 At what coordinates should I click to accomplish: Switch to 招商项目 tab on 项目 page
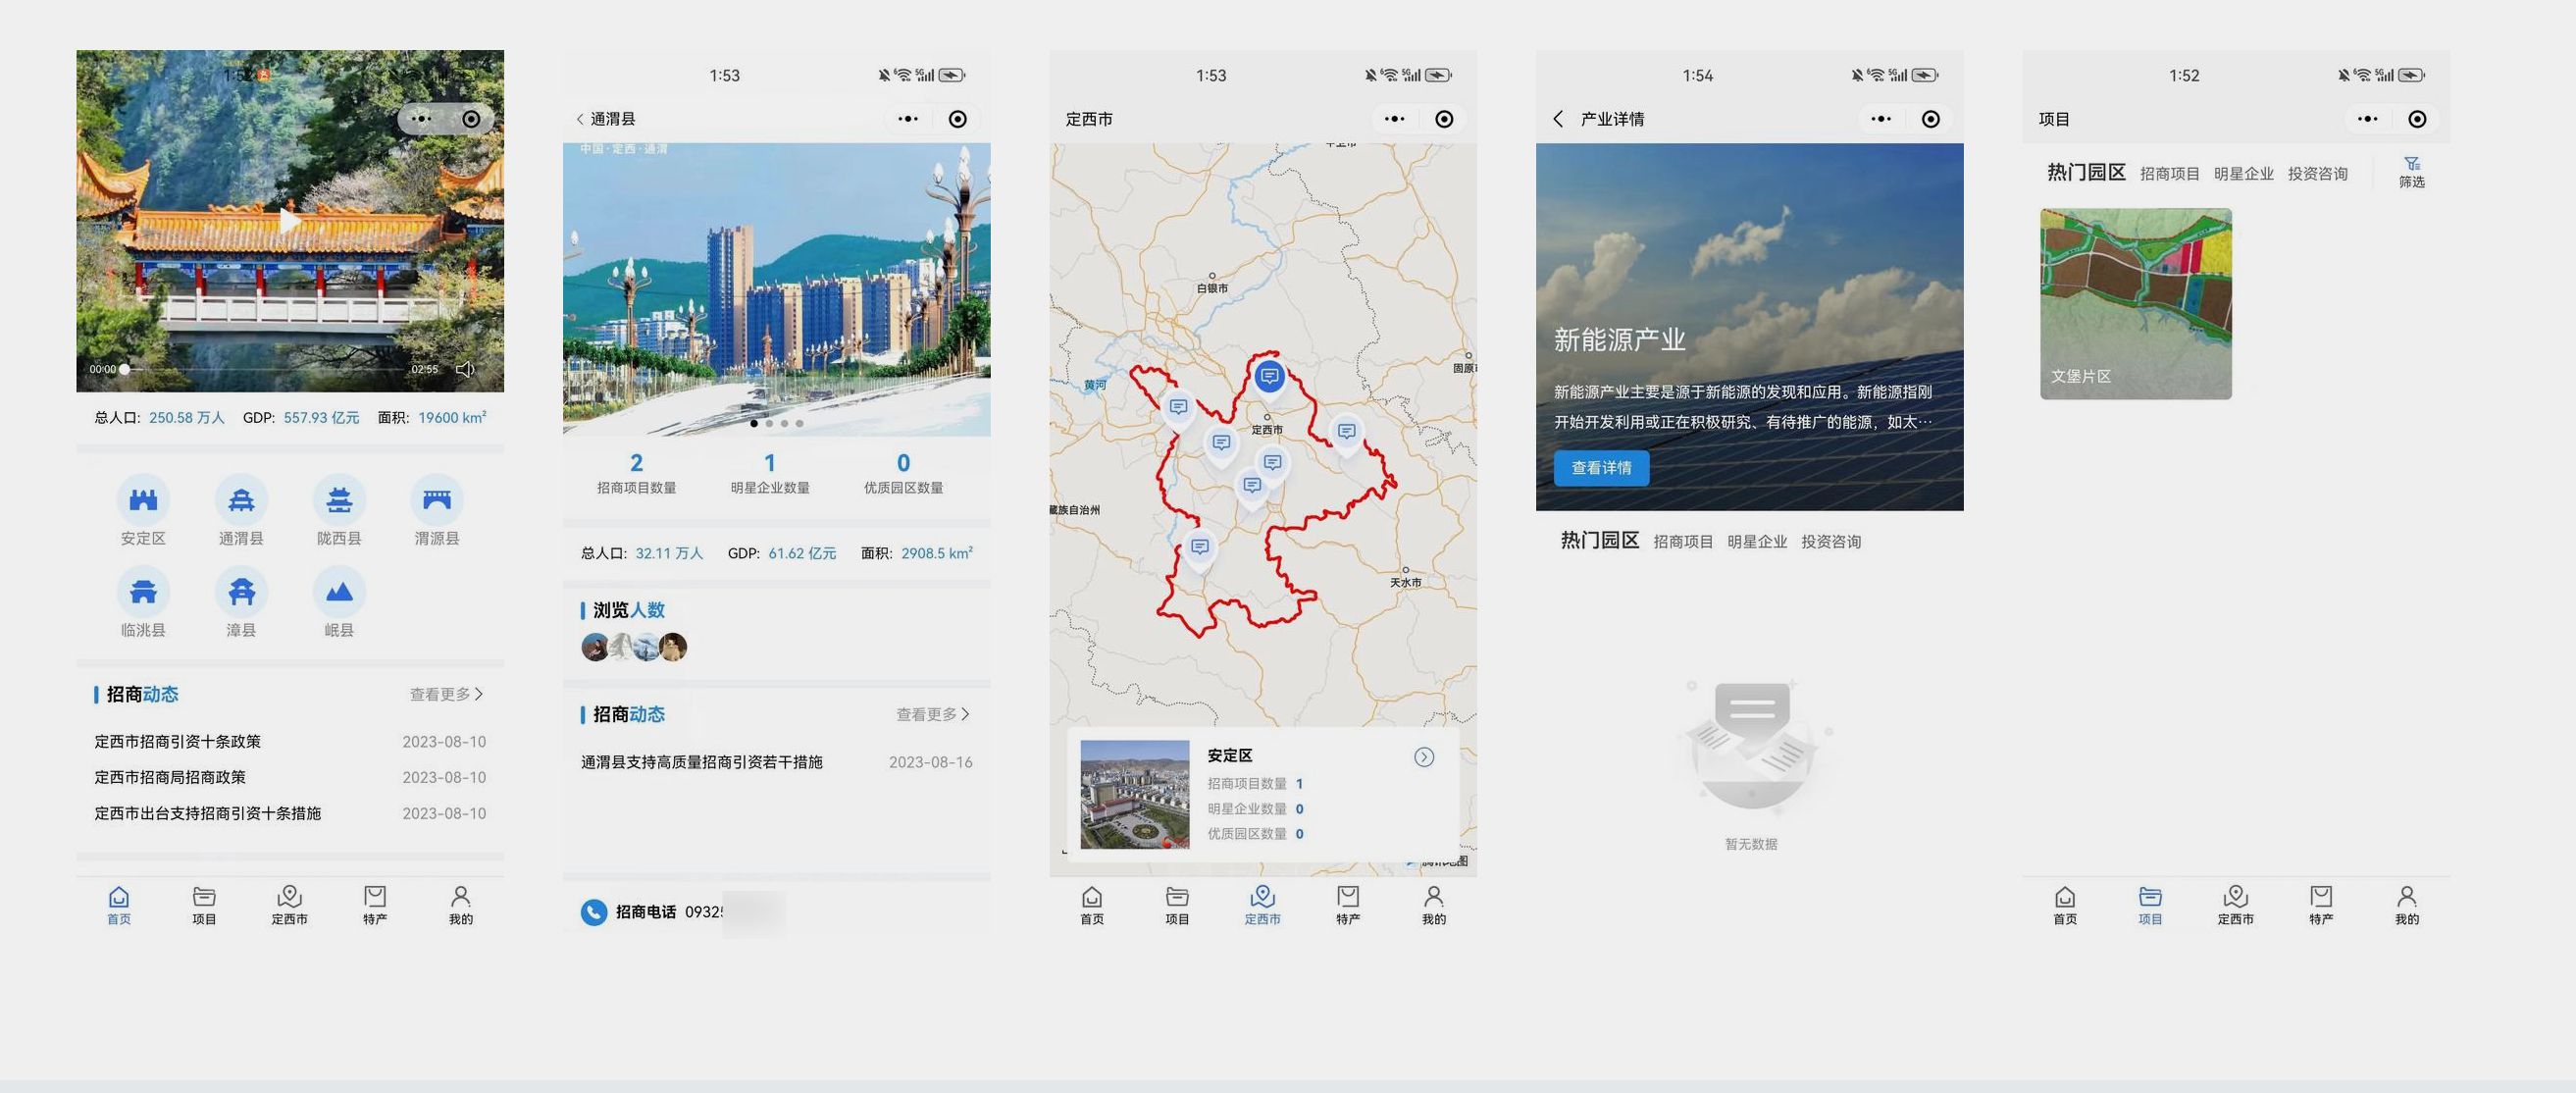point(2169,174)
